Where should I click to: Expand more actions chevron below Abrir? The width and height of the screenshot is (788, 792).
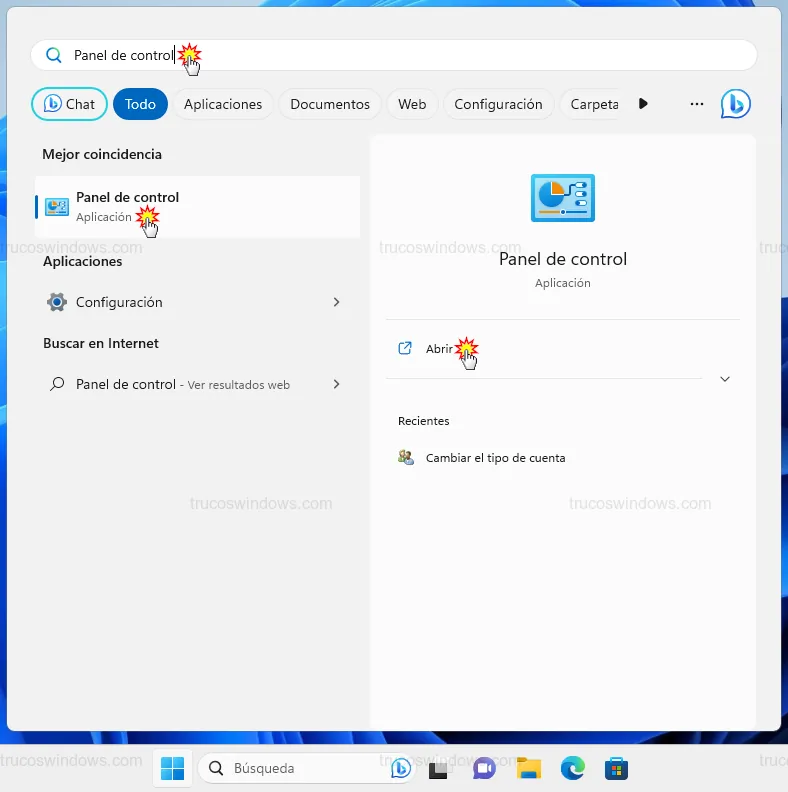tap(725, 379)
